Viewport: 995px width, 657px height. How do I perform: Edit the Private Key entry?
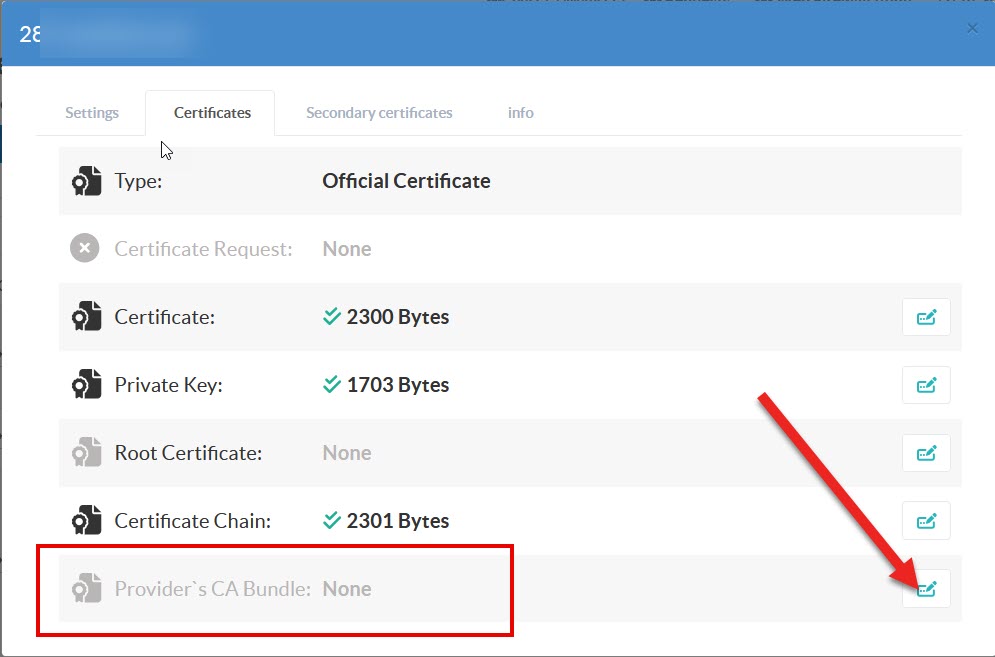pos(926,385)
